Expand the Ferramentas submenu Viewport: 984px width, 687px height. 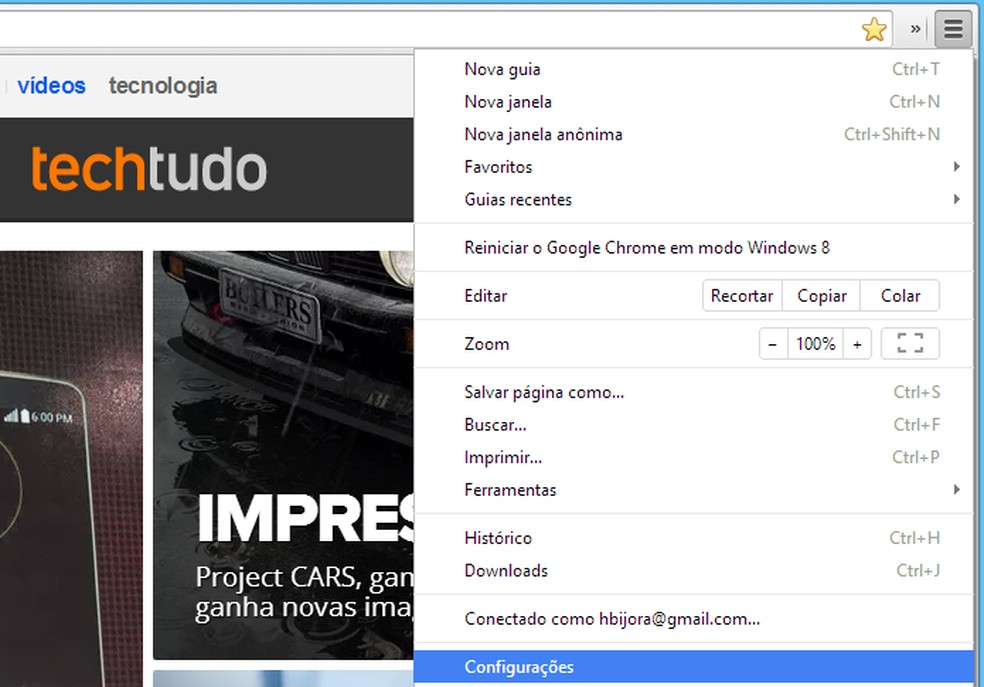[700, 490]
